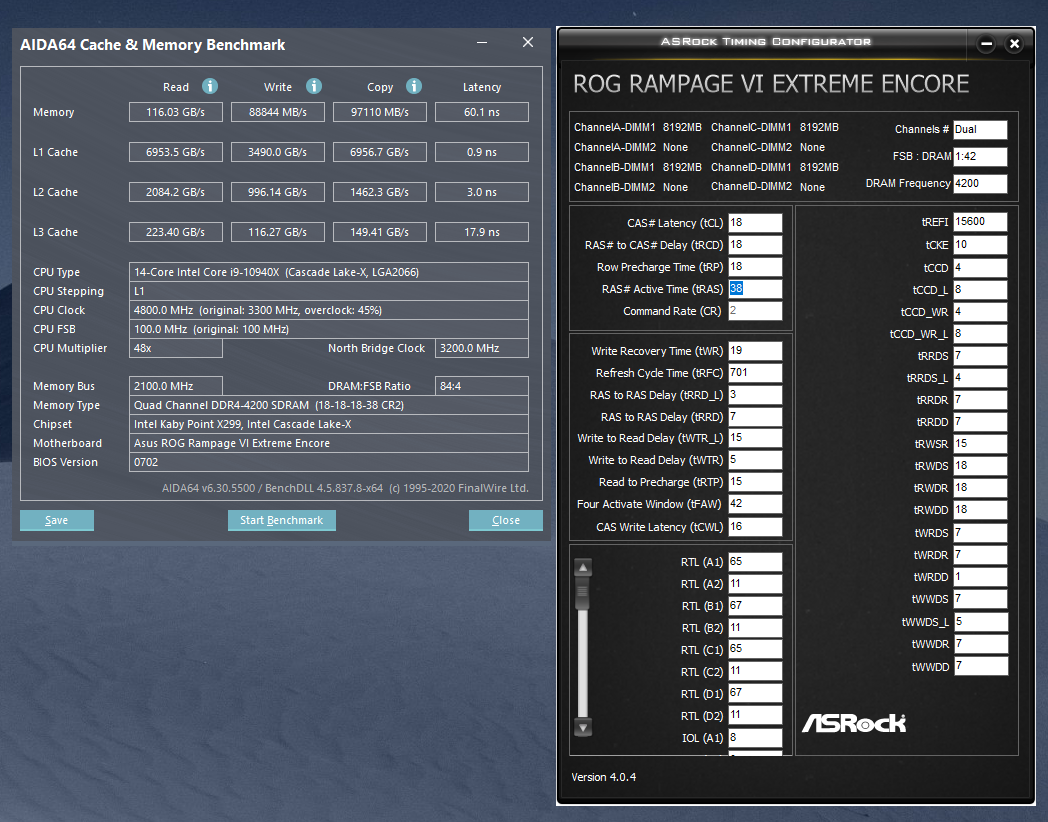Image resolution: width=1048 pixels, height=822 pixels.
Task: Select the tWWDD value field
Action: 980,666
